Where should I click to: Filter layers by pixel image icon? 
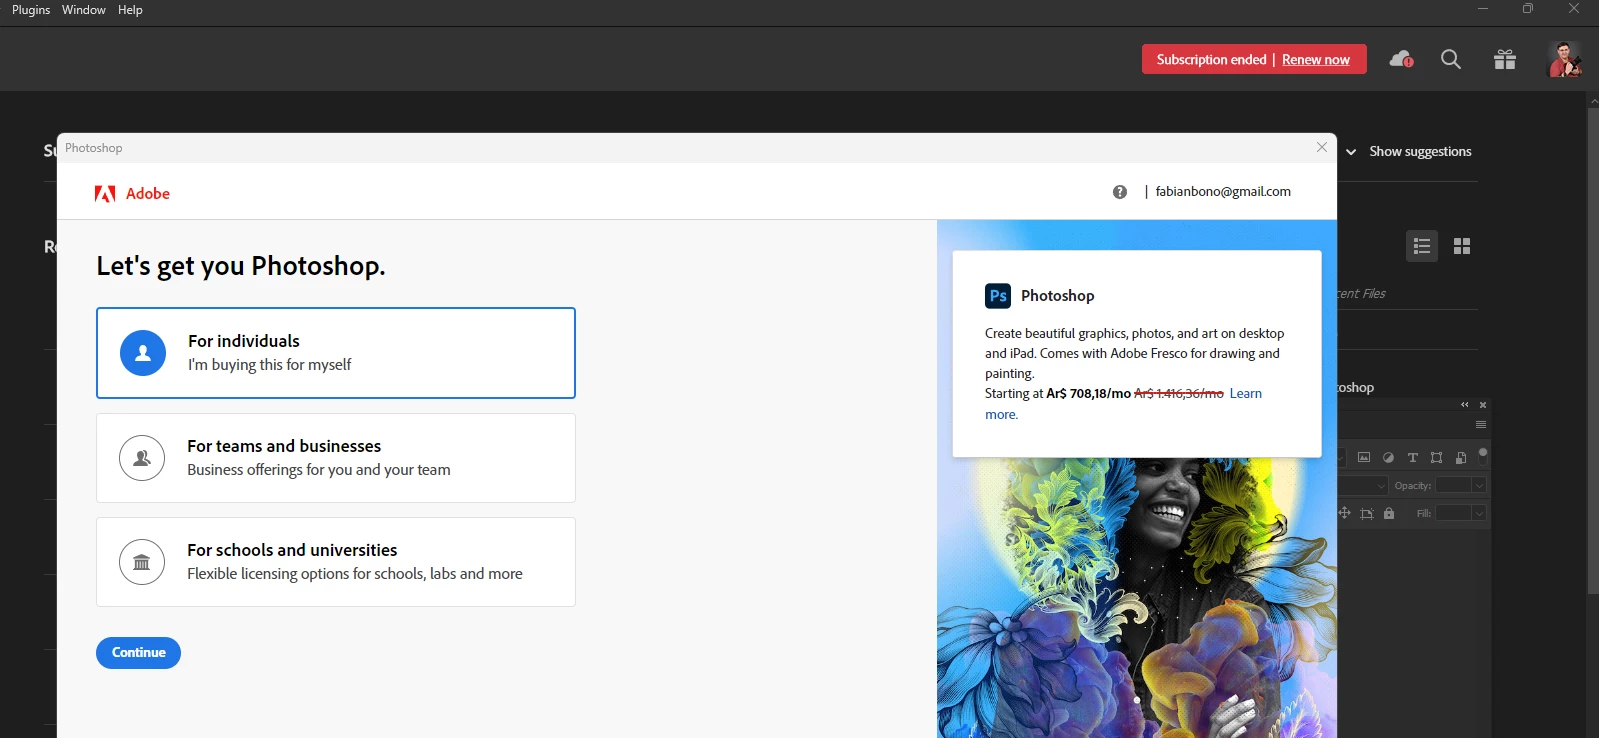pyautogui.click(x=1364, y=458)
